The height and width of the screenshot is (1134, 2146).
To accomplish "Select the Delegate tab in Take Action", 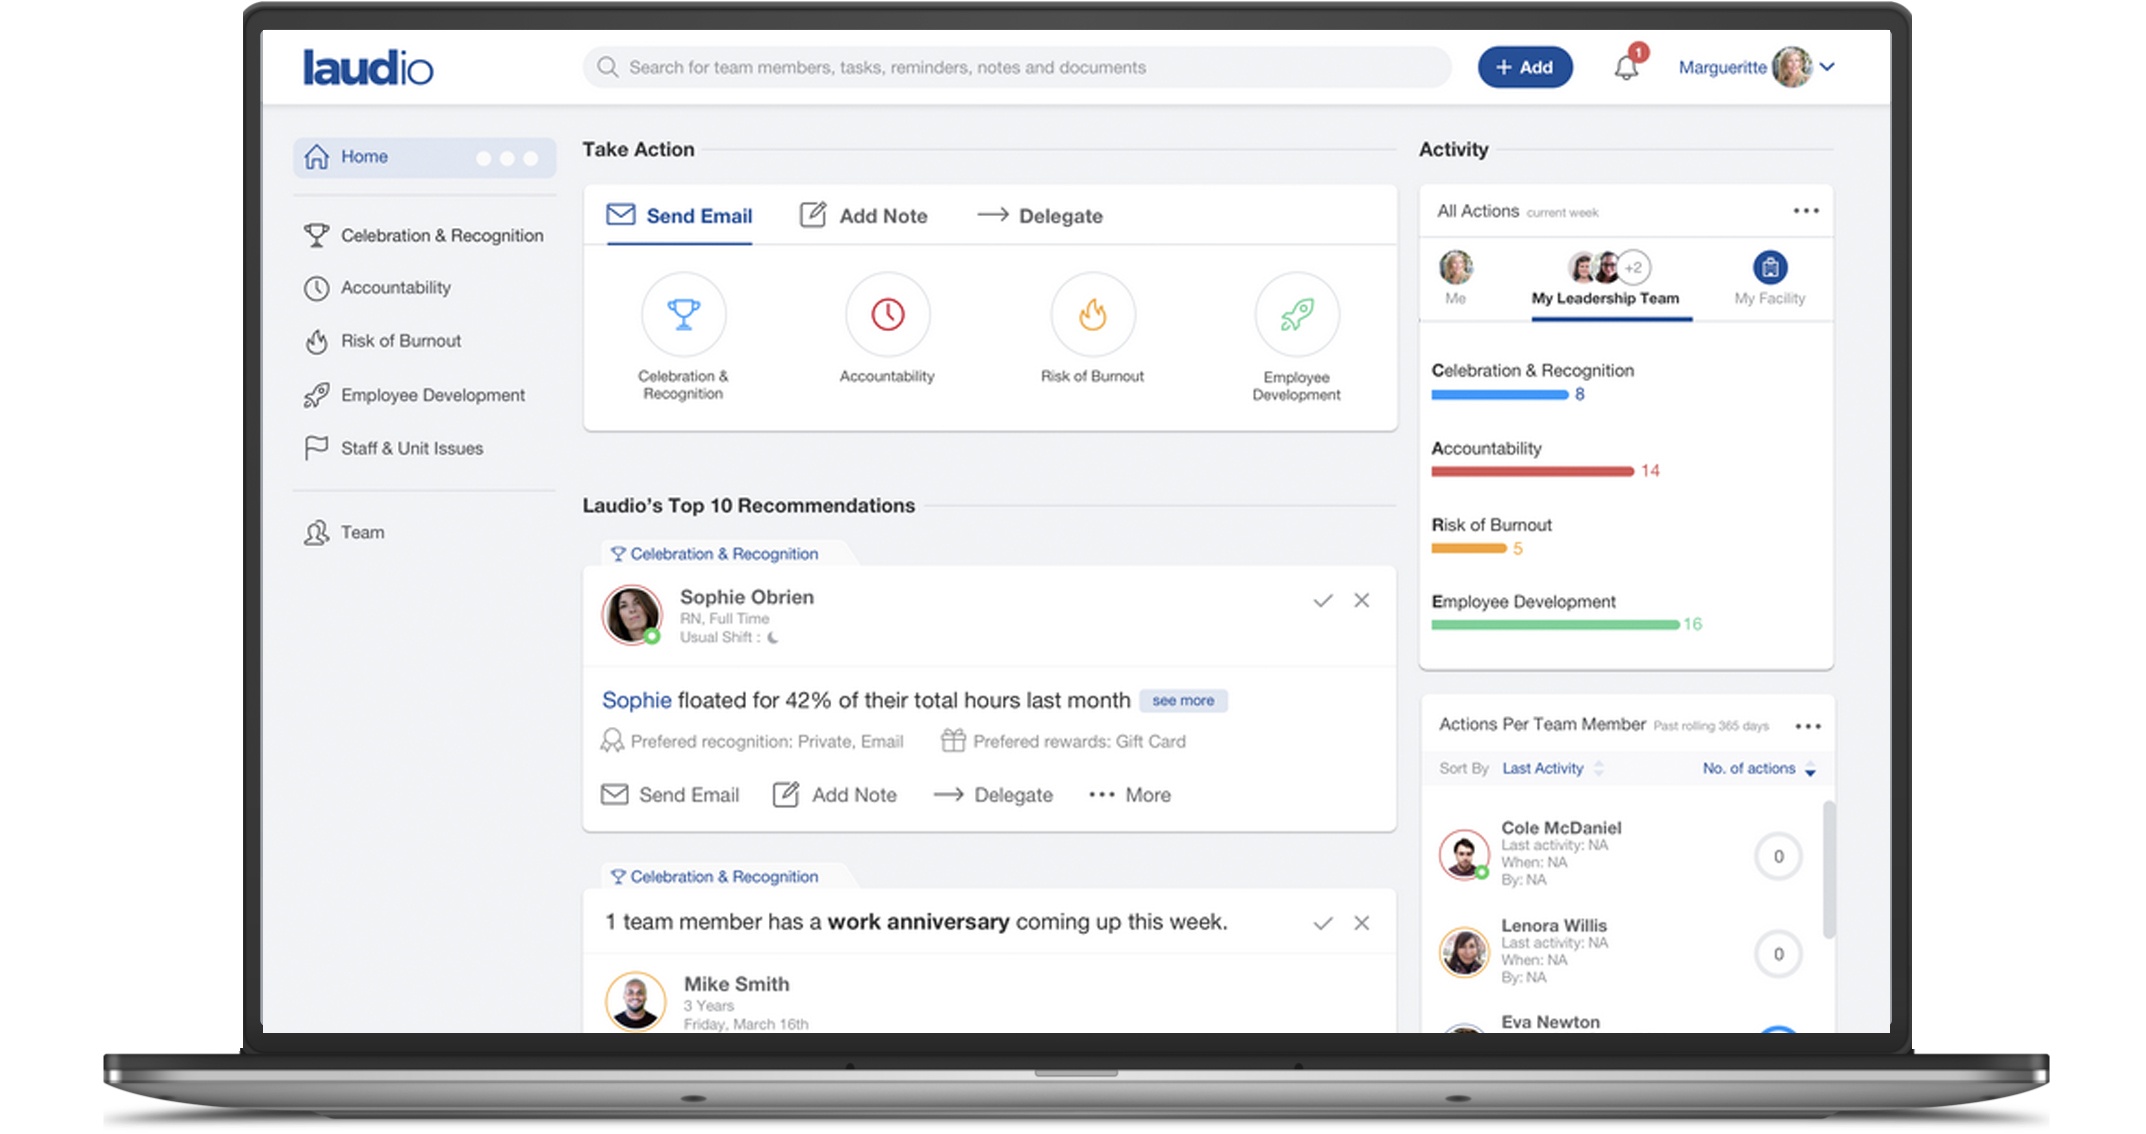I will click(1040, 215).
